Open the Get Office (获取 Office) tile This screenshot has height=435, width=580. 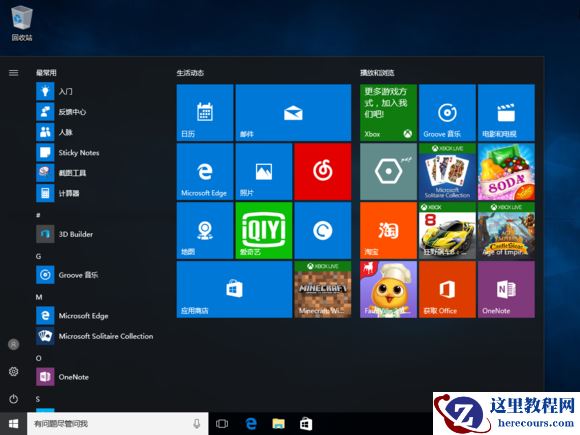[447, 289]
